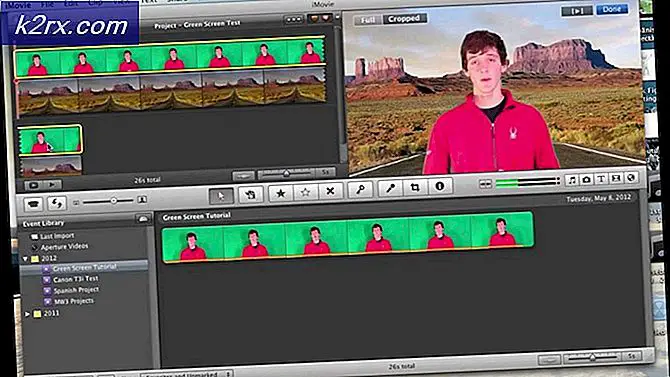Open the keyword tool (key icon)
Screen dimensions: 670x377
click(x=360, y=189)
